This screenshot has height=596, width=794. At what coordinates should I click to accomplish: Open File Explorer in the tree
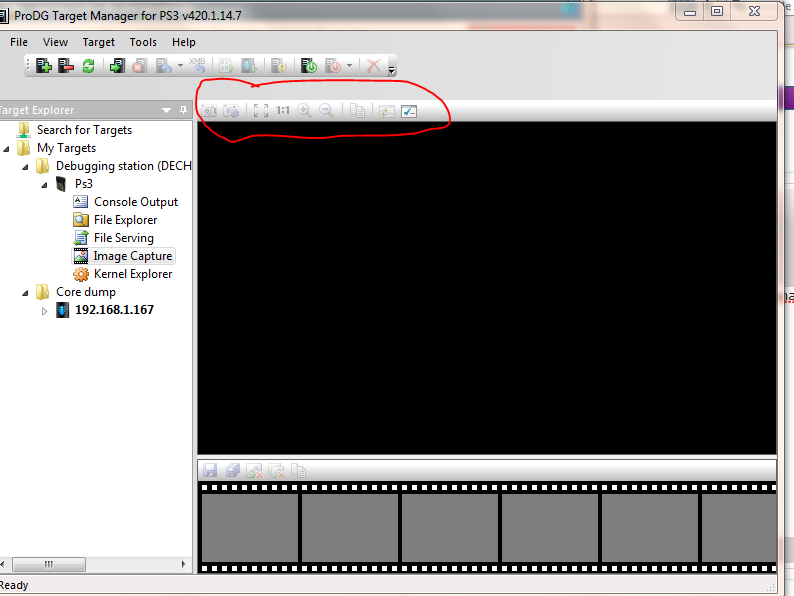tap(126, 220)
